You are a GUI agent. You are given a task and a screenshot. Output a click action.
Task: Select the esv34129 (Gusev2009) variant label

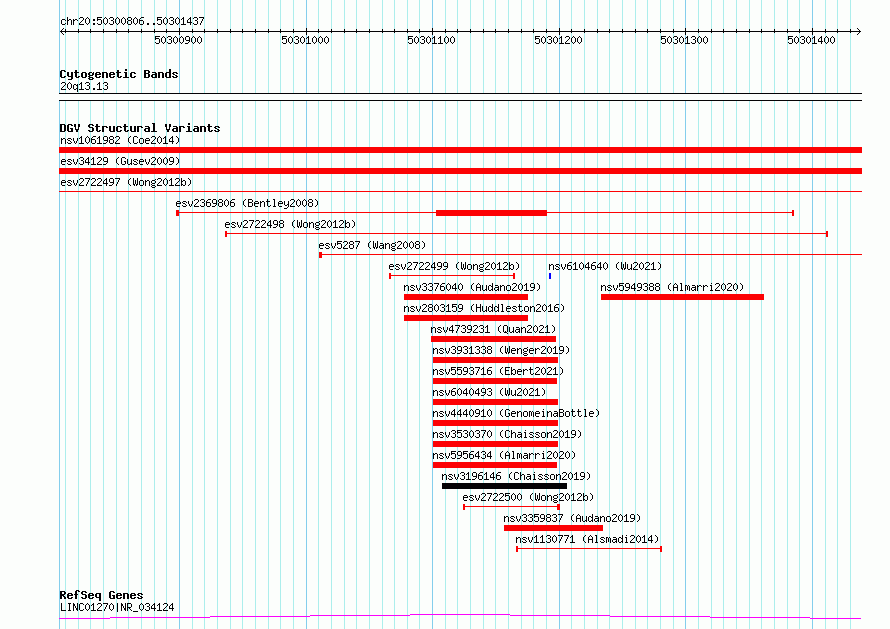tap(120, 161)
